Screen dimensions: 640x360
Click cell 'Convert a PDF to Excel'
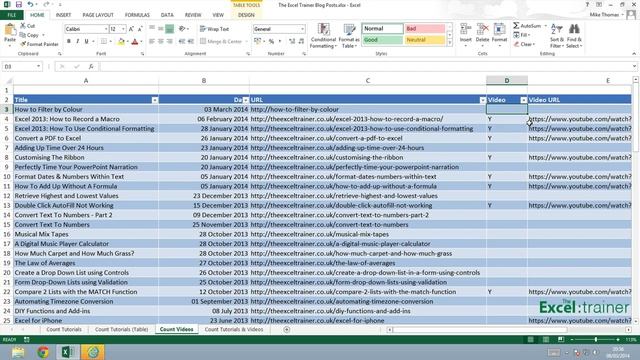click(x=86, y=138)
